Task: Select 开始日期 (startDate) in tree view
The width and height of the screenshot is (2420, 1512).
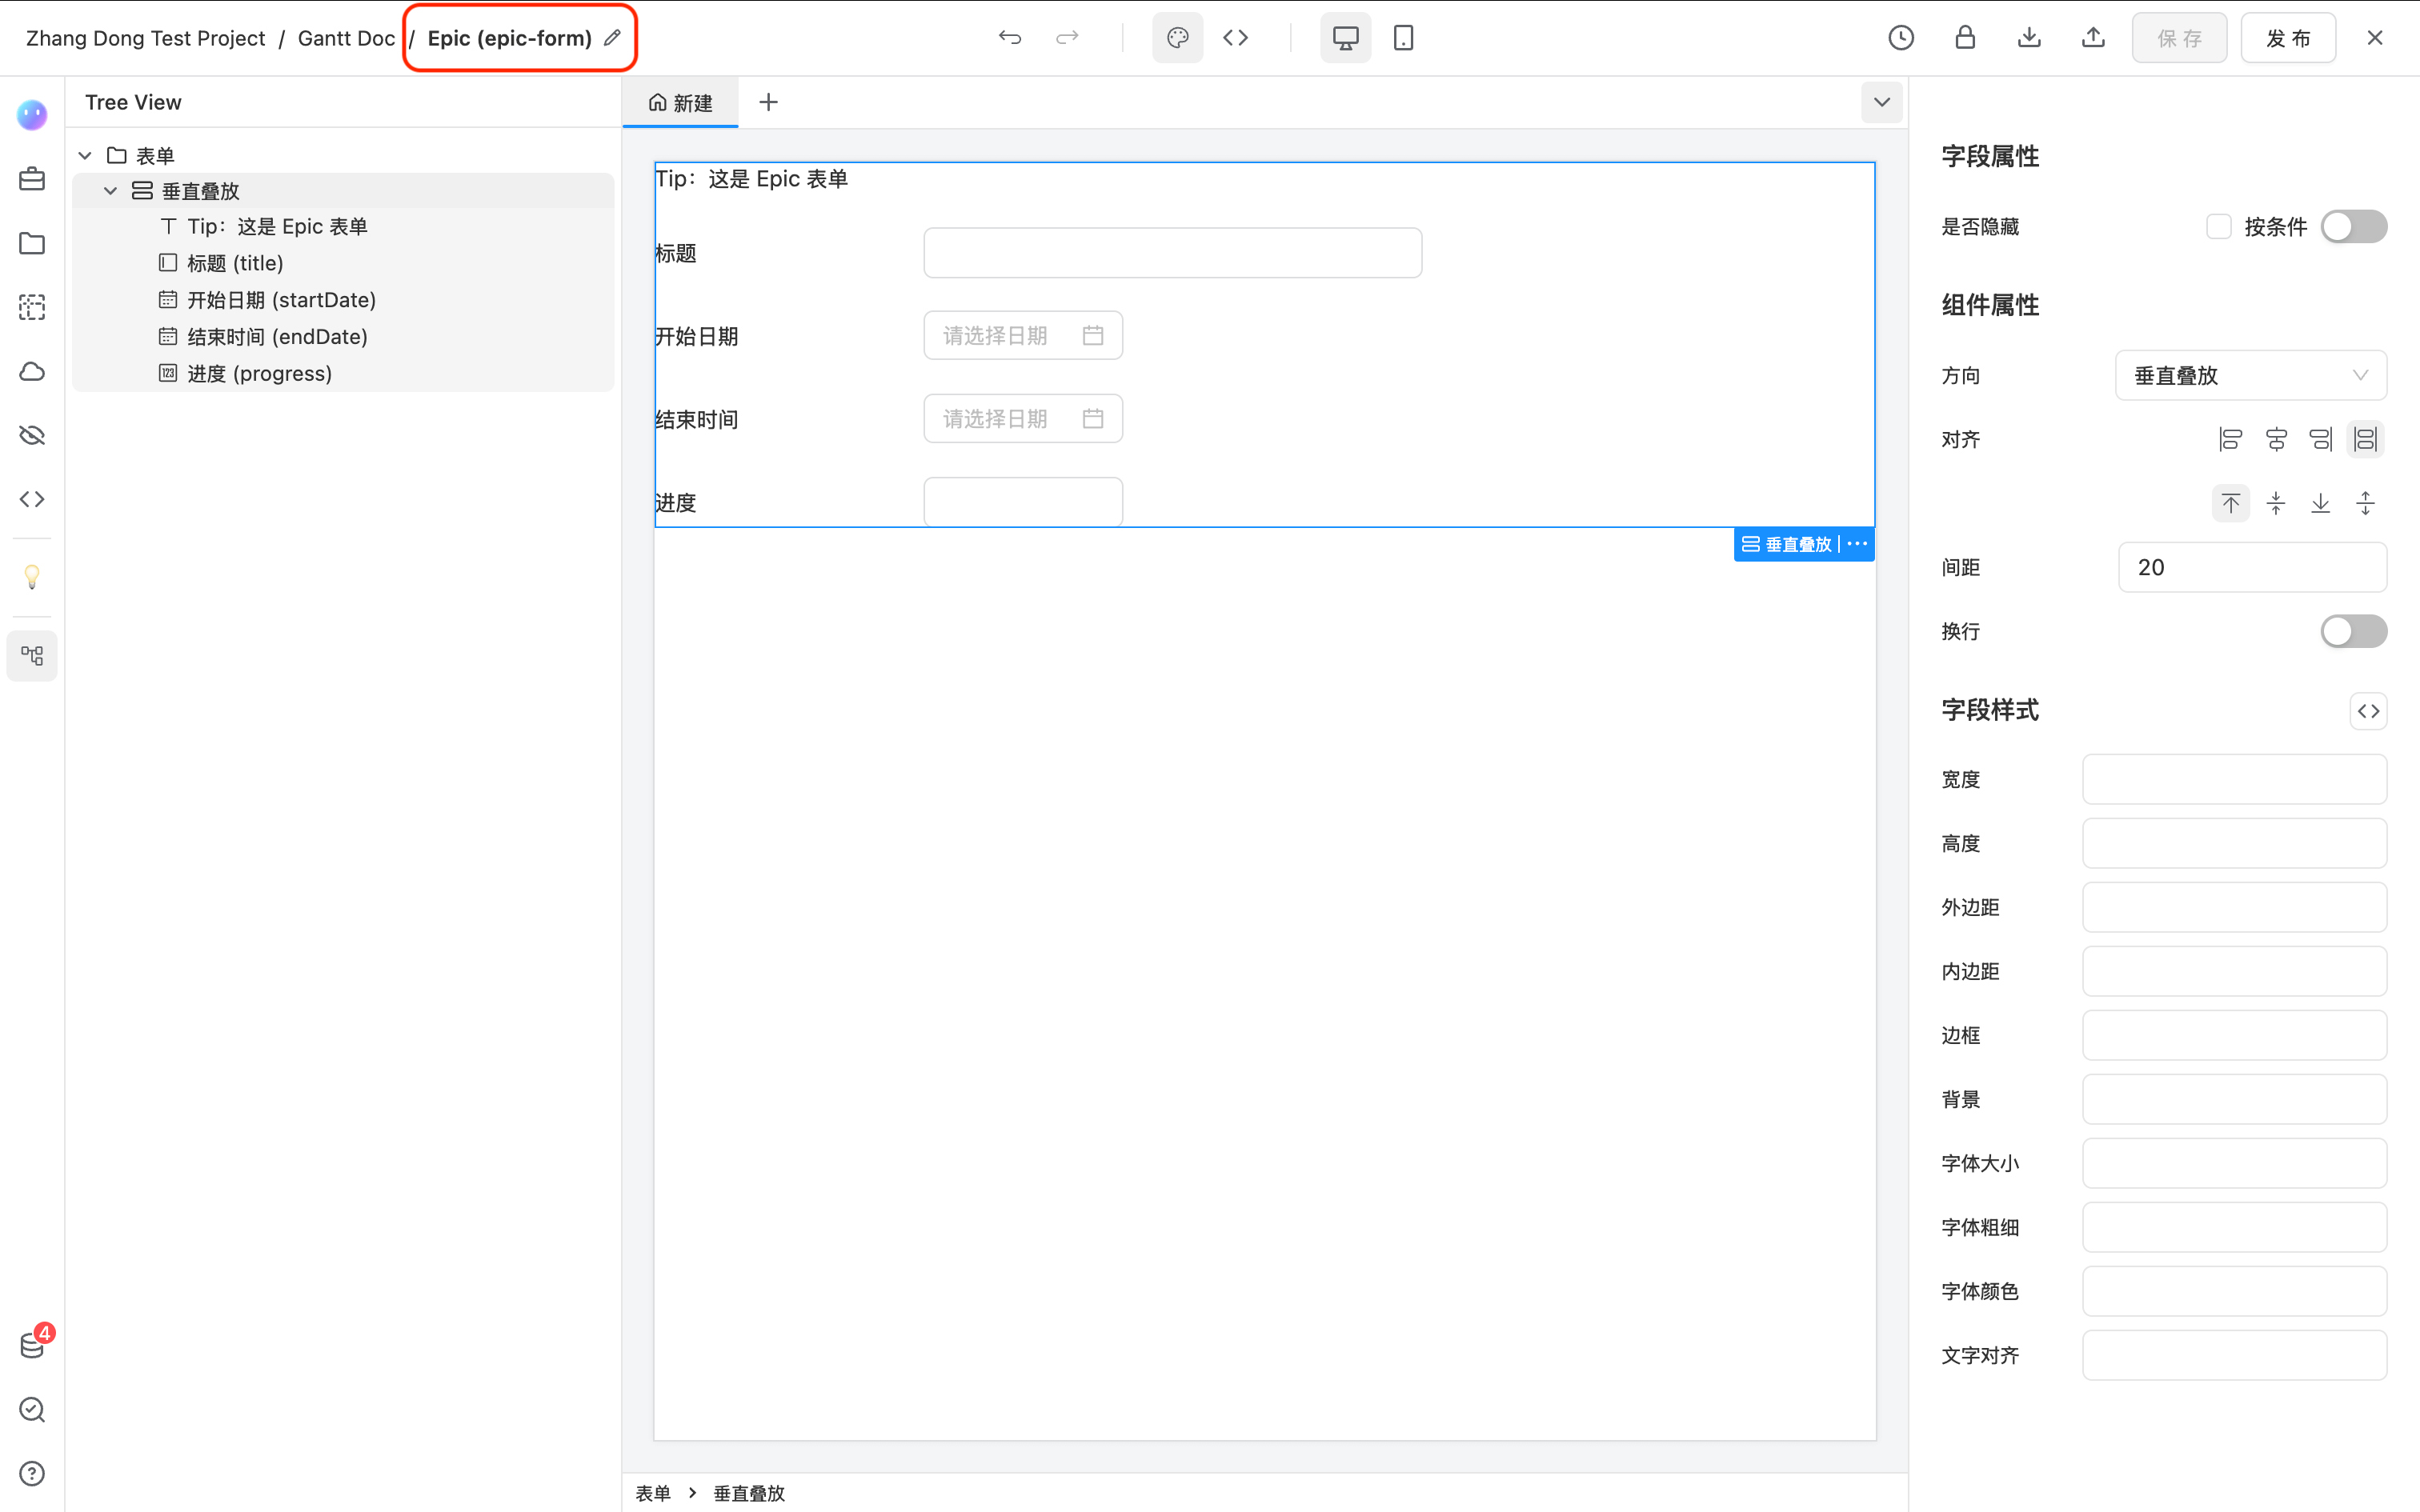Action: click(281, 300)
